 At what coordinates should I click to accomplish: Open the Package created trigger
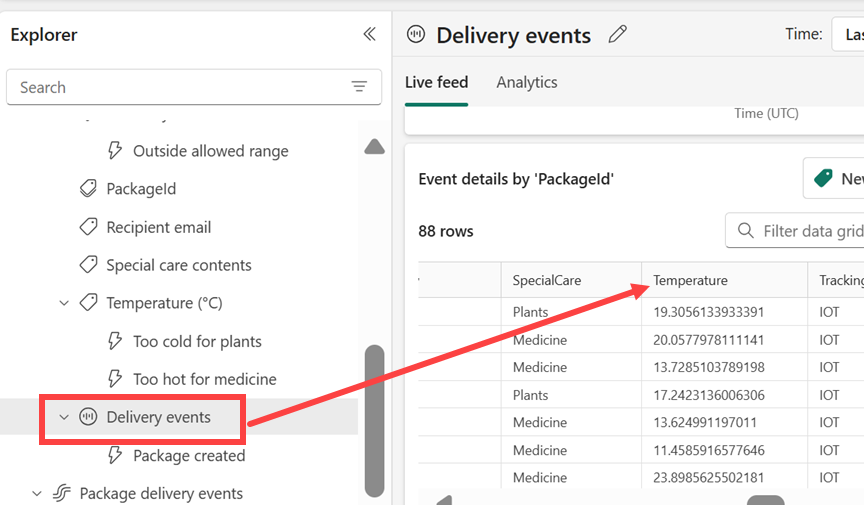click(x=189, y=456)
